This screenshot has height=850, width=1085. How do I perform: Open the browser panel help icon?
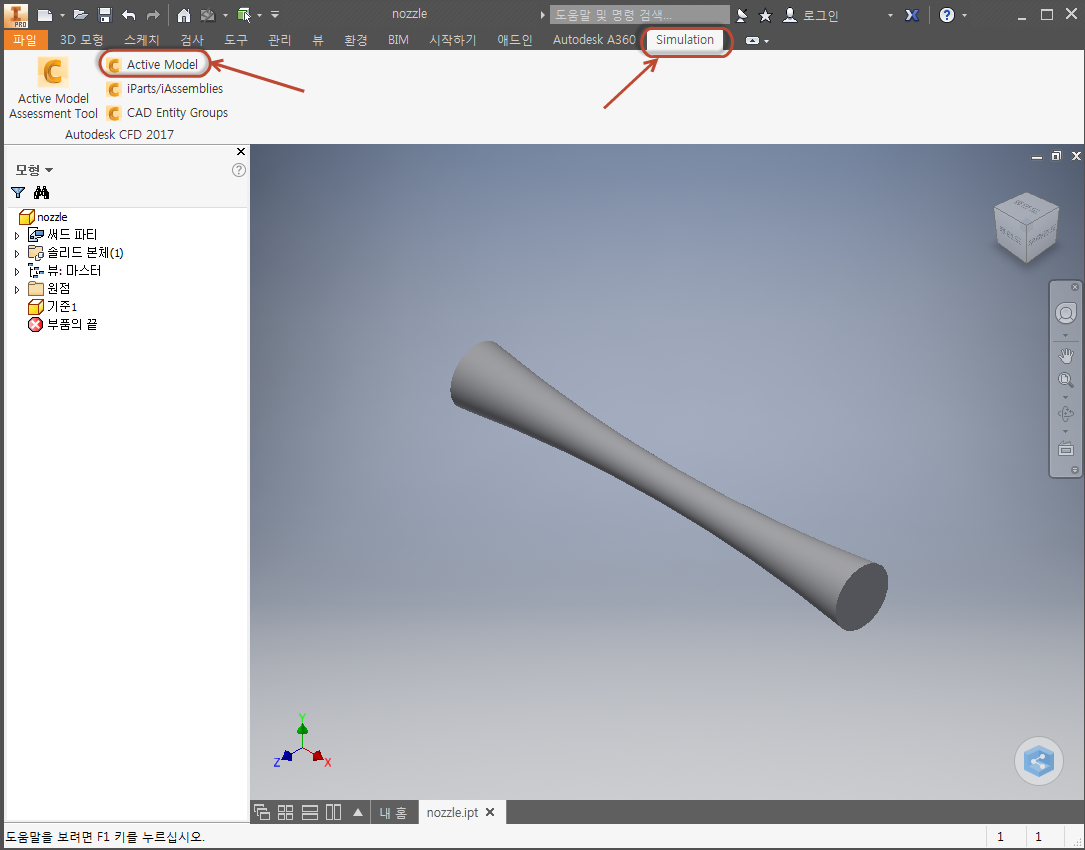pyautogui.click(x=239, y=170)
